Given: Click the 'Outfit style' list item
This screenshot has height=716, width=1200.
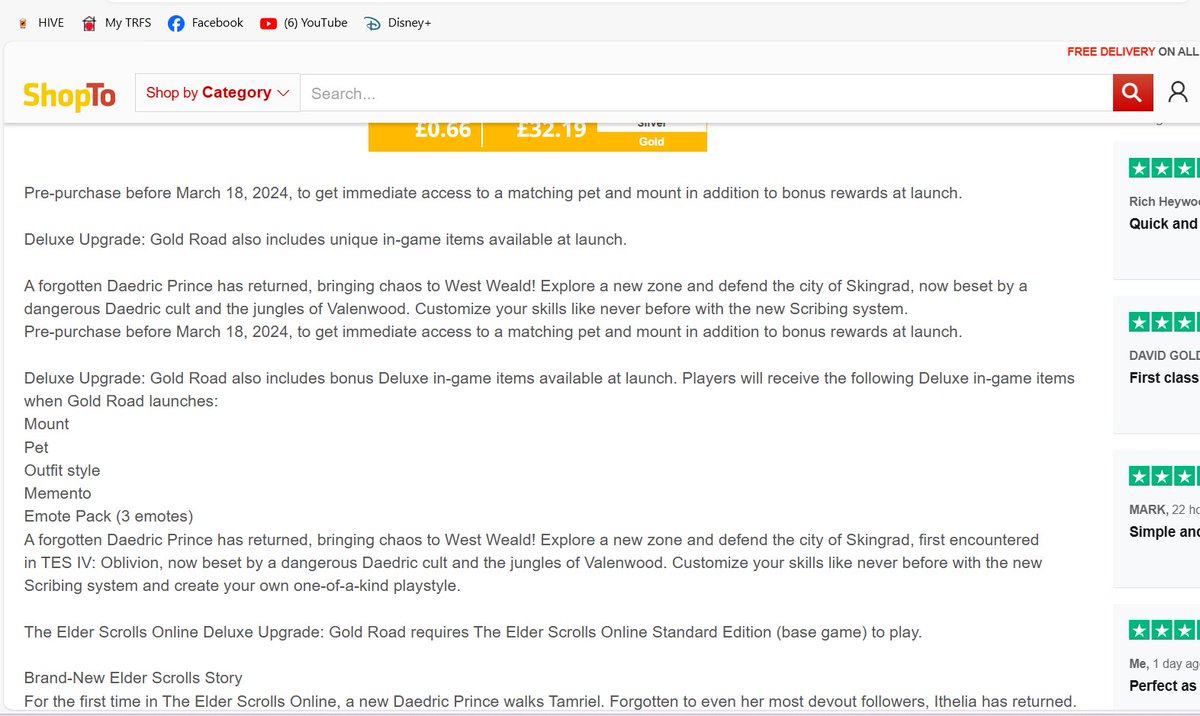Looking at the screenshot, I should pos(62,470).
